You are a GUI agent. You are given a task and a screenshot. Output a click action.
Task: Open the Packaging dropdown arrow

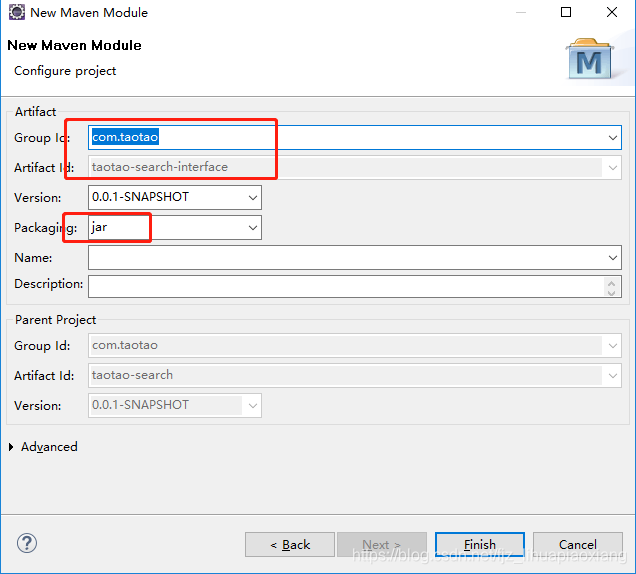click(x=253, y=228)
